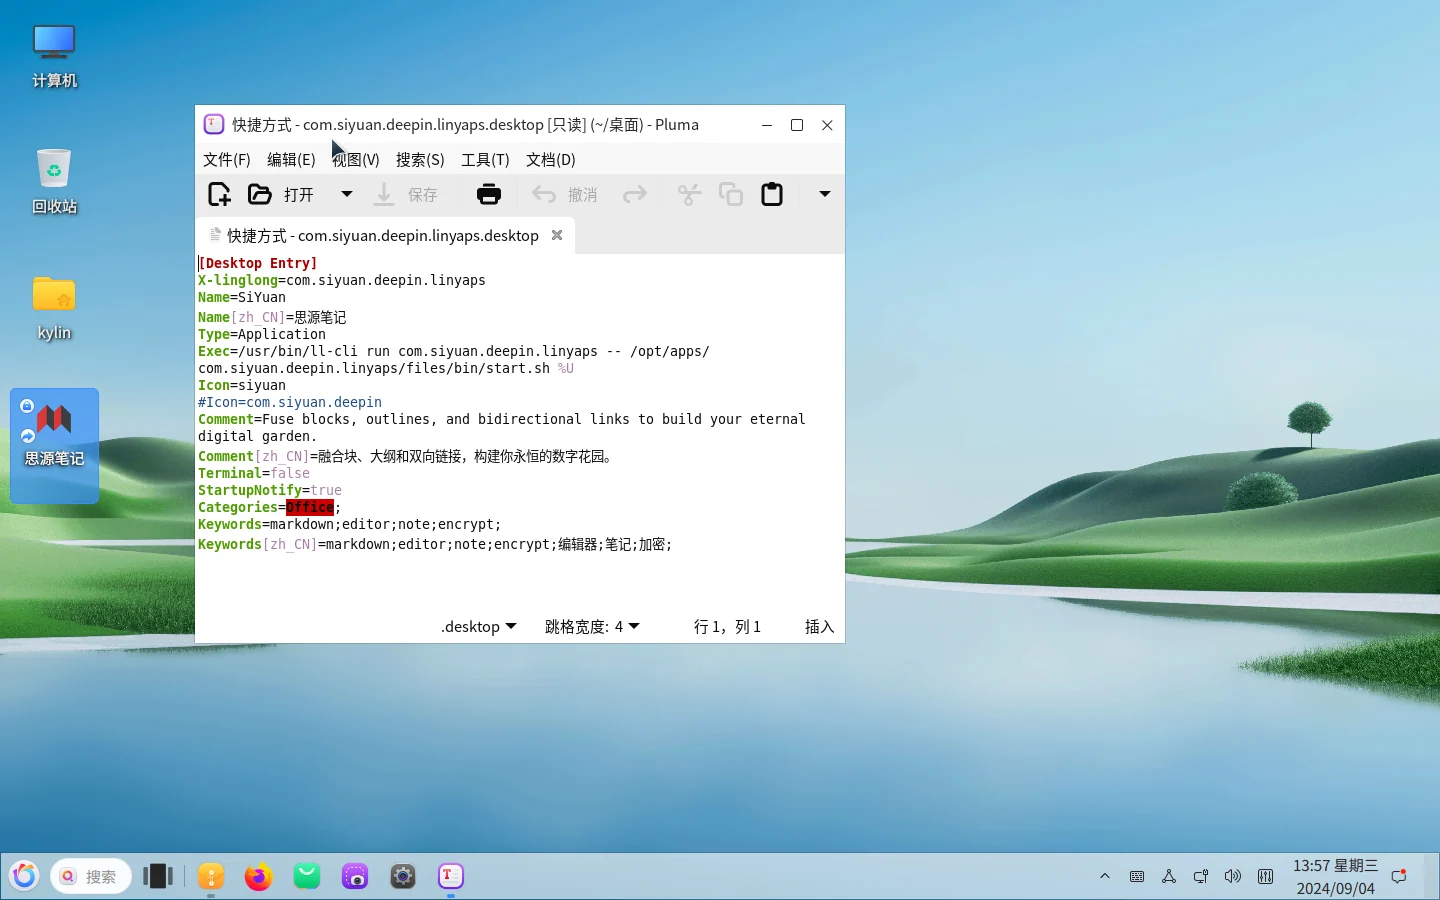Show hidden tray icons arrow
The height and width of the screenshot is (900, 1440).
[x=1105, y=877]
